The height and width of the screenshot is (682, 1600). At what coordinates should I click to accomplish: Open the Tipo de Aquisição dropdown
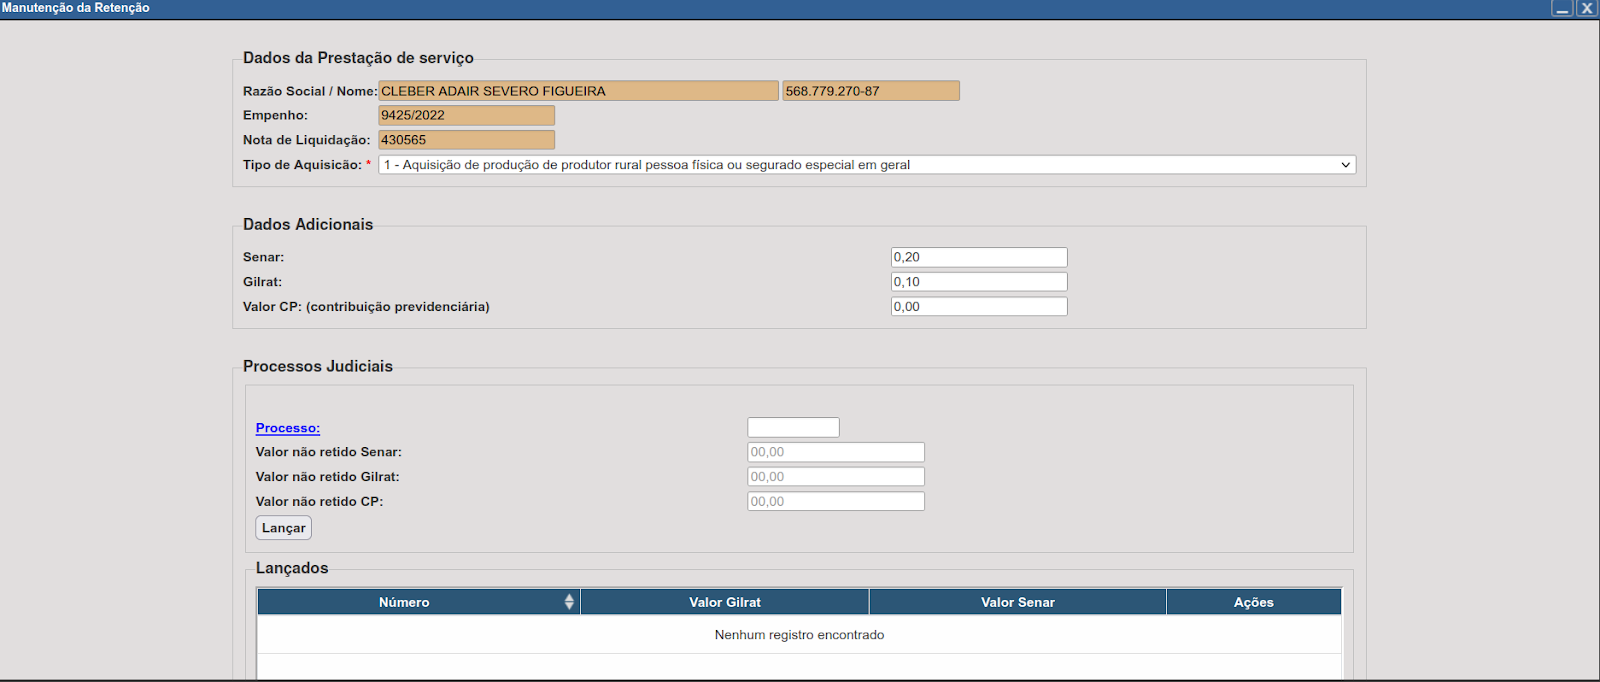click(866, 165)
